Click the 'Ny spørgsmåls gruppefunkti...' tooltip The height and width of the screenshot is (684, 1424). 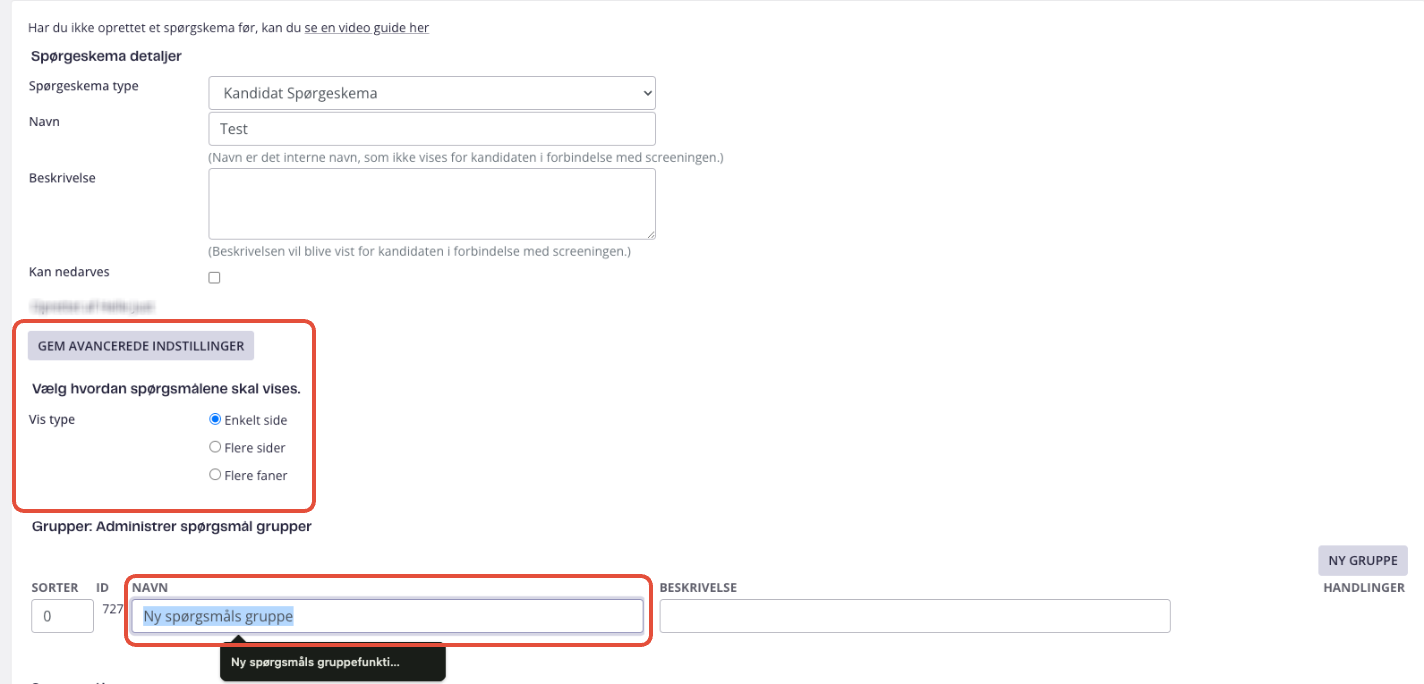pos(333,662)
